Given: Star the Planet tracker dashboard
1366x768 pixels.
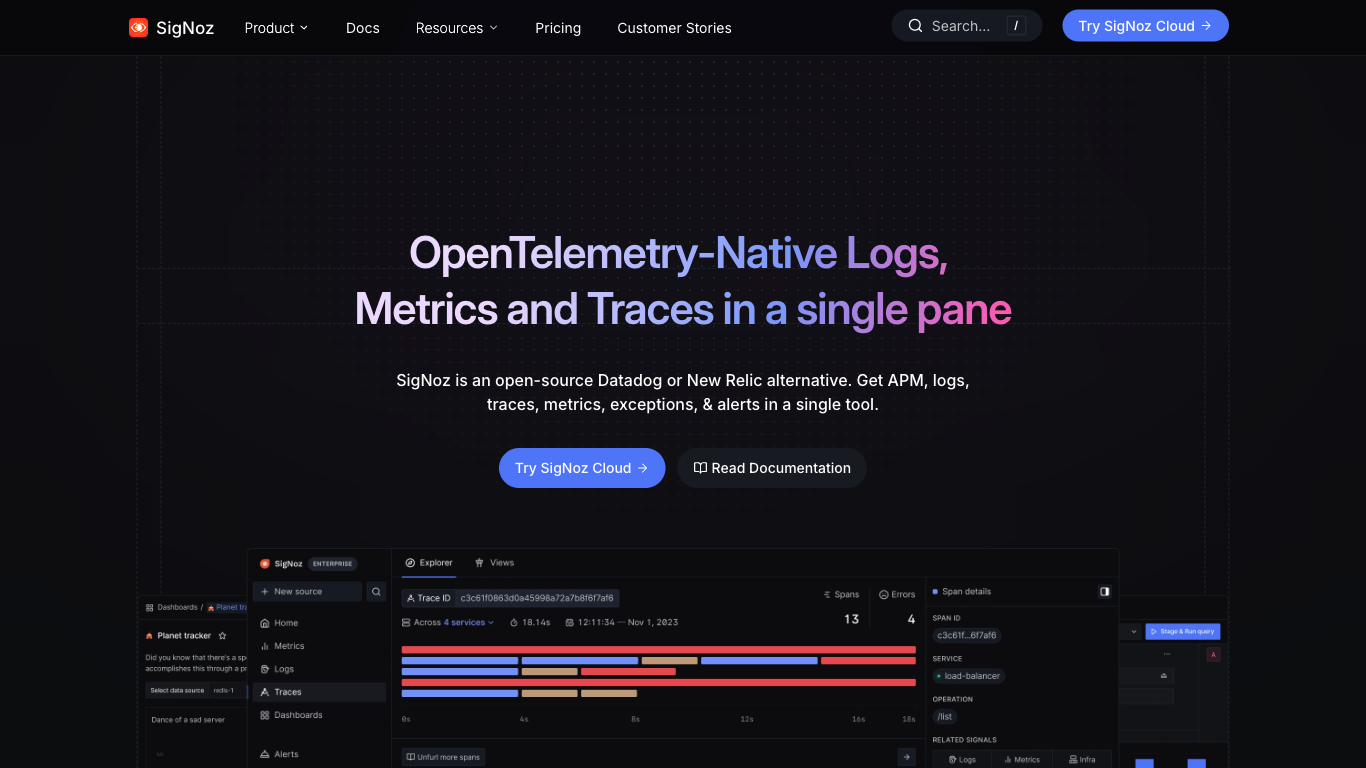Looking at the screenshot, I should (x=222, y=635).
